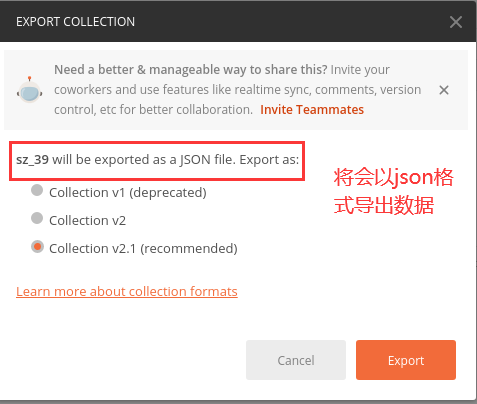Image resolution: width=477 pixels, height=404 pixels.
Task: Cancel the collection export
Action: (x=296, y=360)
